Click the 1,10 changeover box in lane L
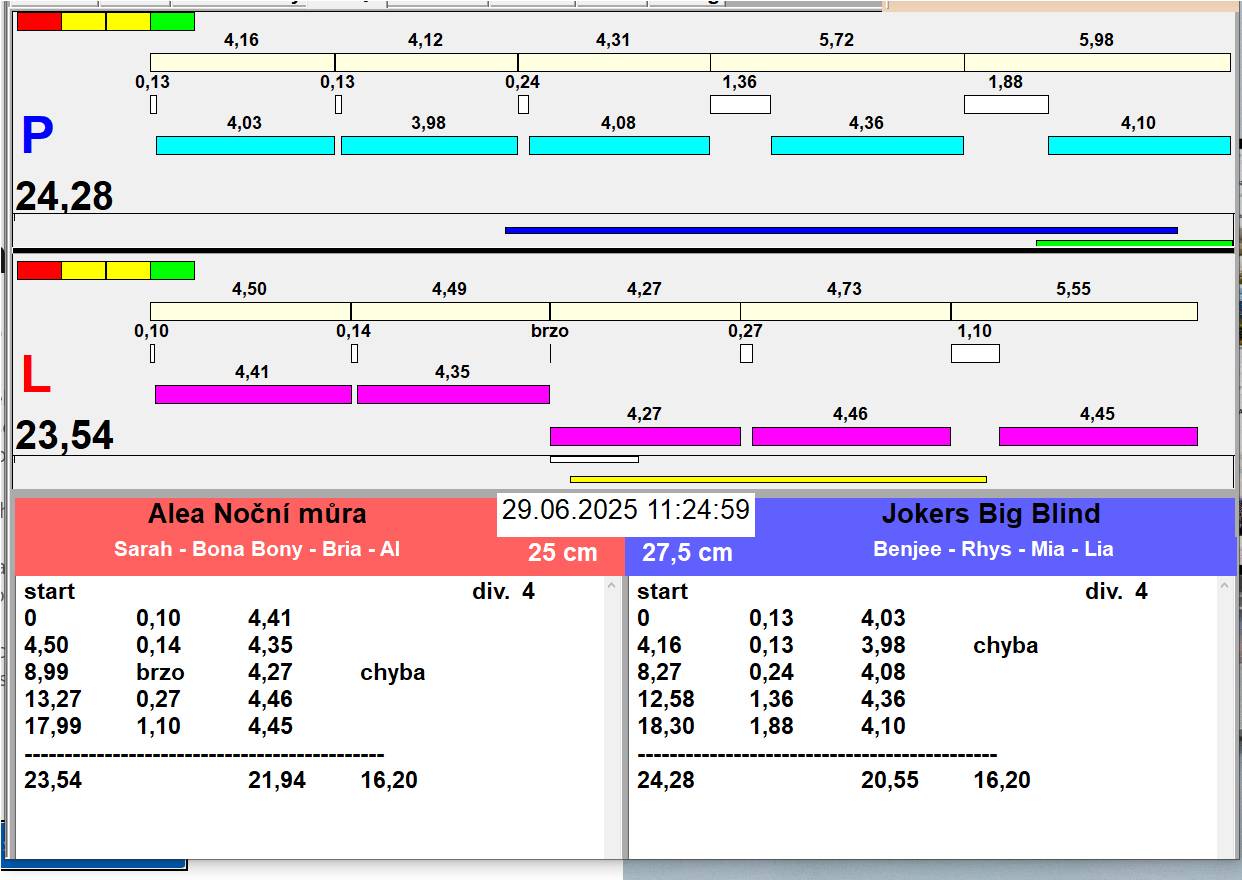Screen dimensions: 1242x880 point(974,353)
